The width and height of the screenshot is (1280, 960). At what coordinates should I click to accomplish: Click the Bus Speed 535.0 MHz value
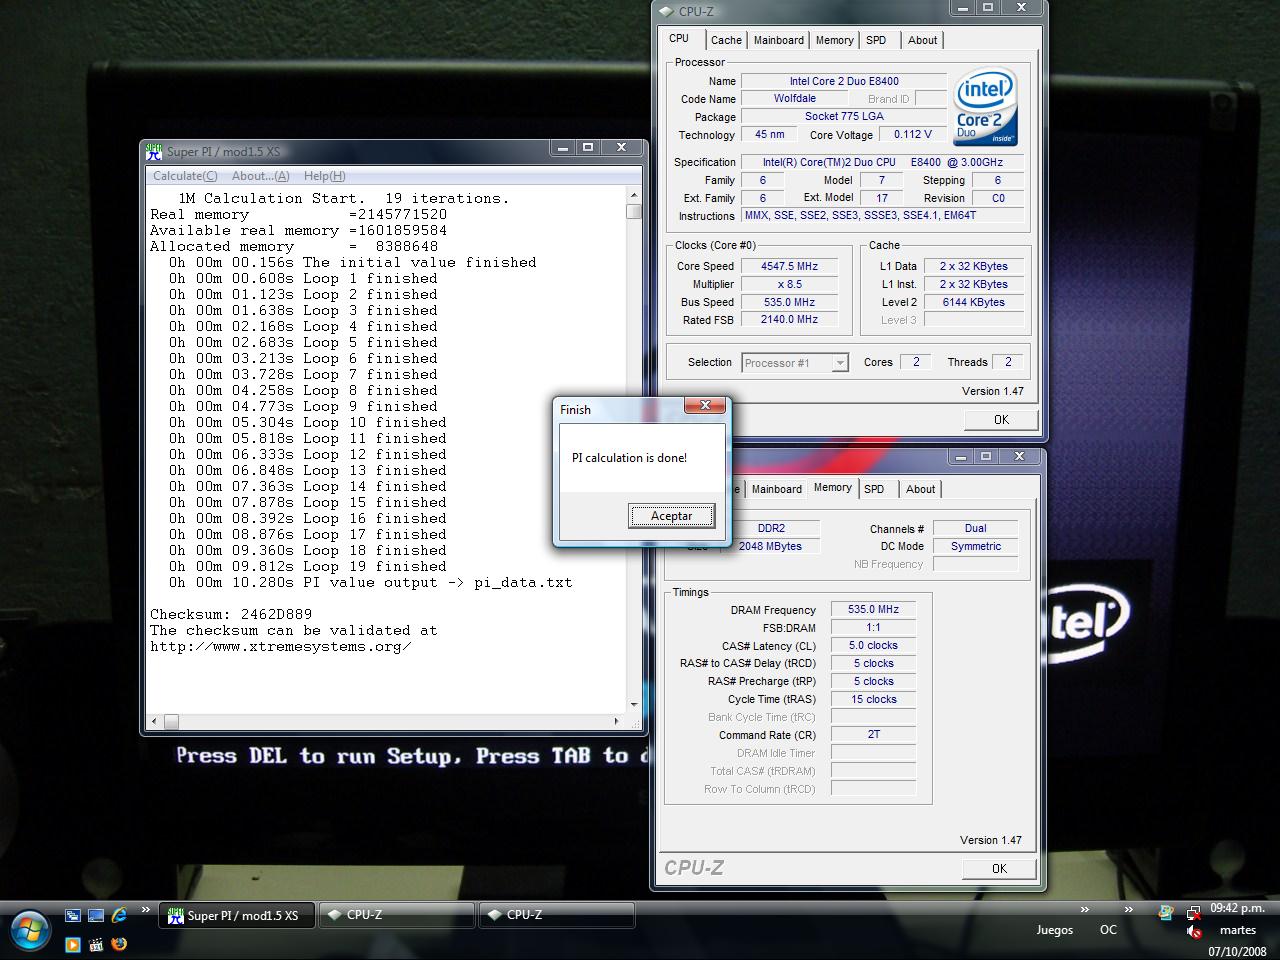coord(789,302)
